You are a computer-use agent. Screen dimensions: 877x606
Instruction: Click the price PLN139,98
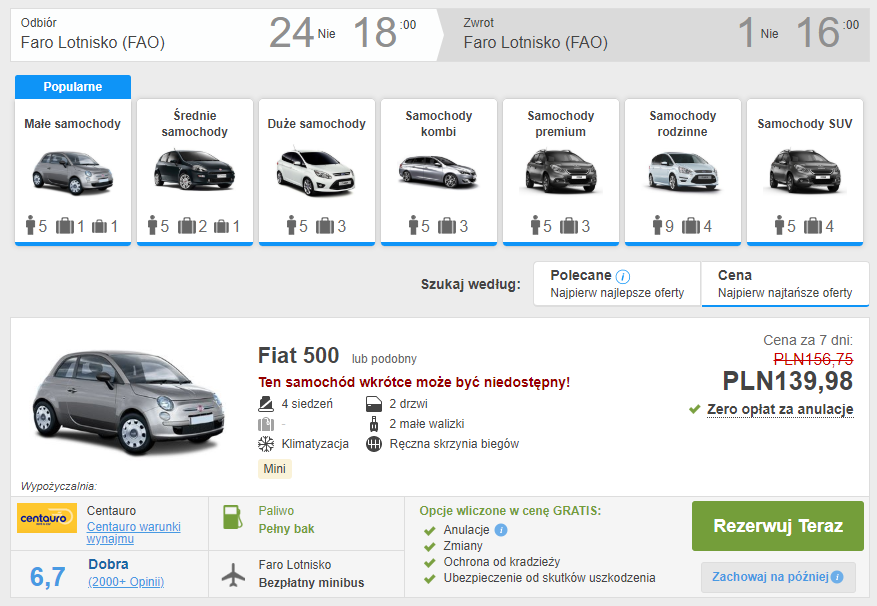[788, 382]
